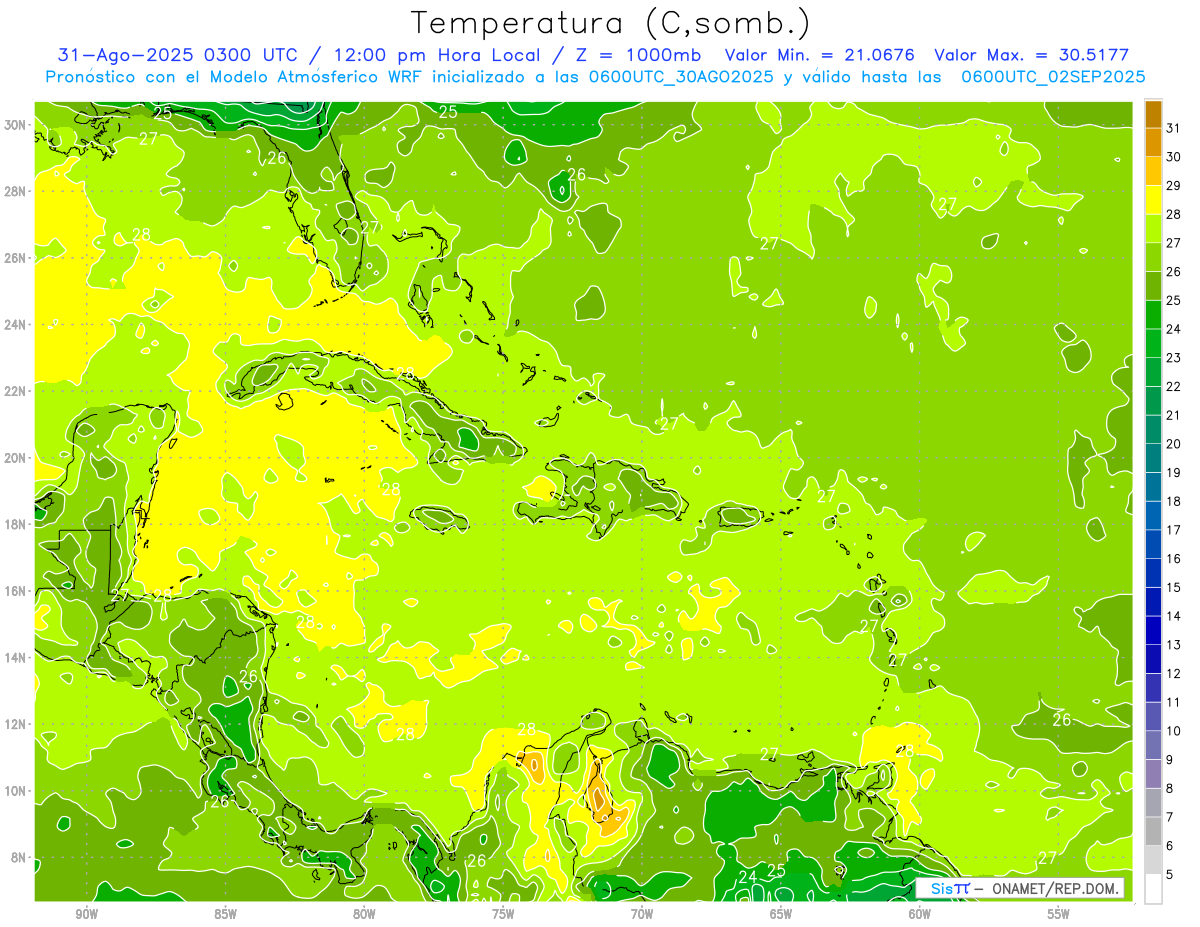
Task: Click the "18N" latitude axis label
Action: [17, 524]
